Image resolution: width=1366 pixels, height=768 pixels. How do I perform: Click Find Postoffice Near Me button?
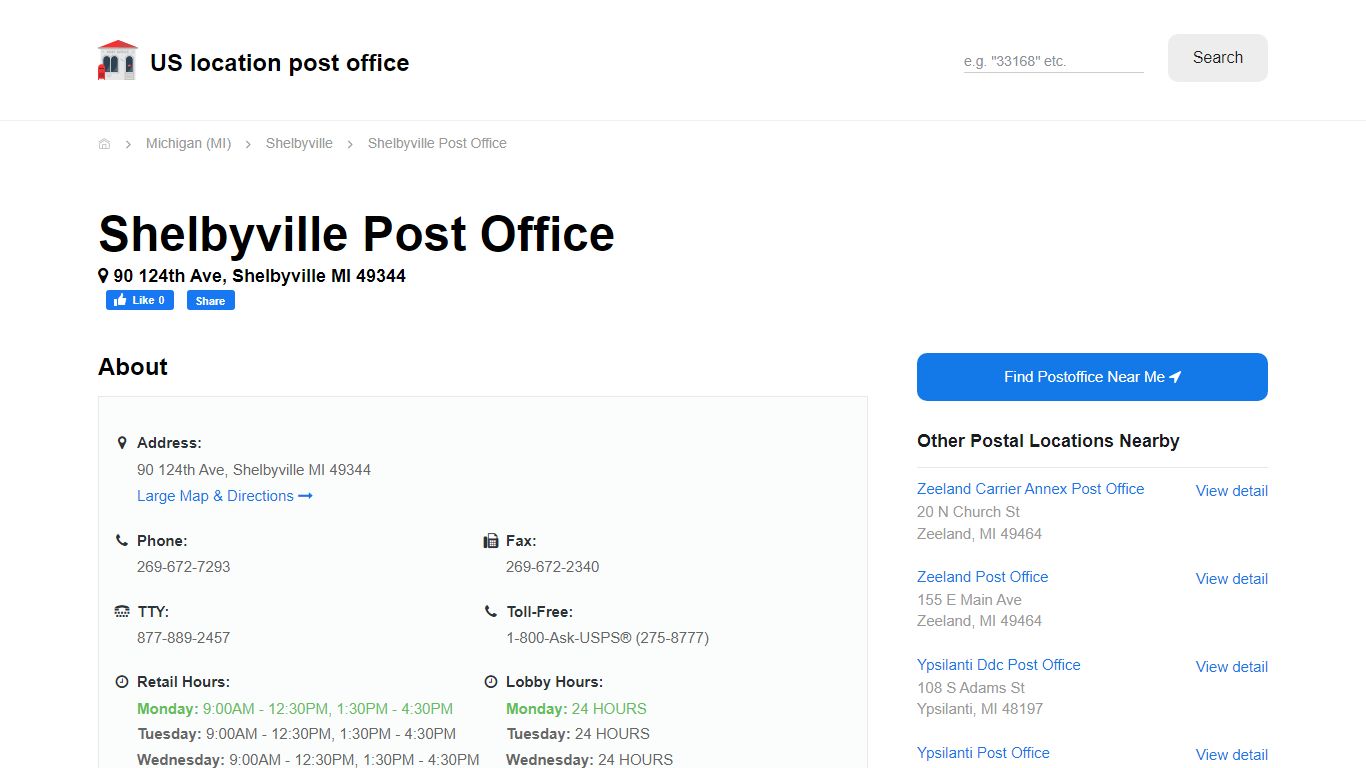pyautogui.click(x=1092, y=377)
